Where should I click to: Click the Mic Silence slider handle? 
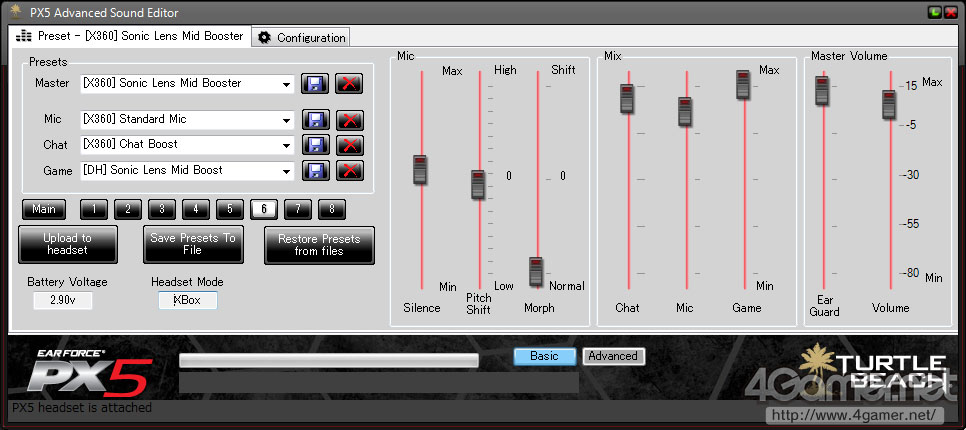pyautogui.click(x=420, y=170)
